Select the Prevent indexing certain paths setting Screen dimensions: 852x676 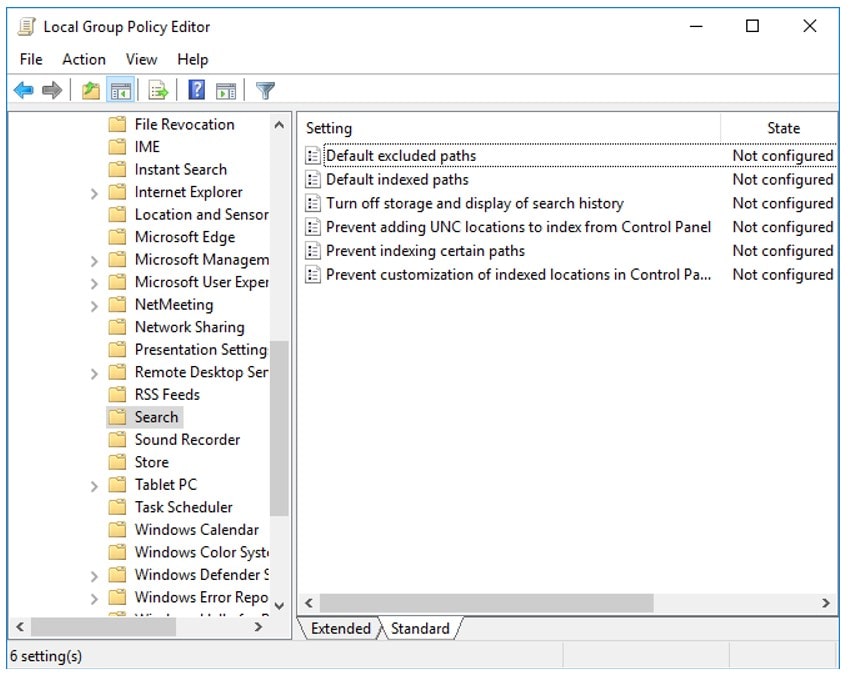point(425,250)
